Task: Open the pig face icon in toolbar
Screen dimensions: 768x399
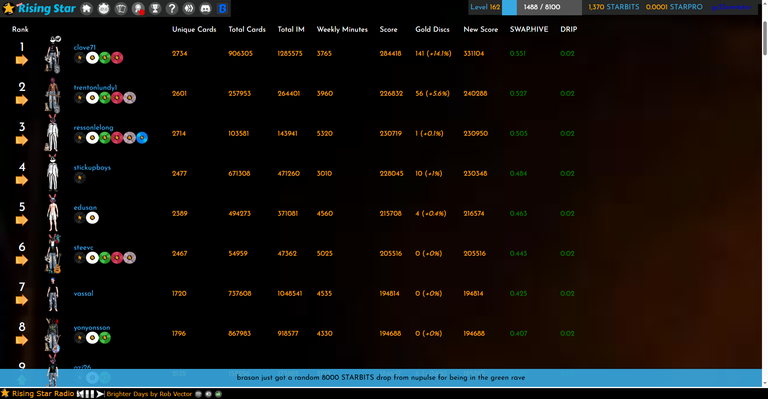Action: pyautogui.click(x=104, y=8)
